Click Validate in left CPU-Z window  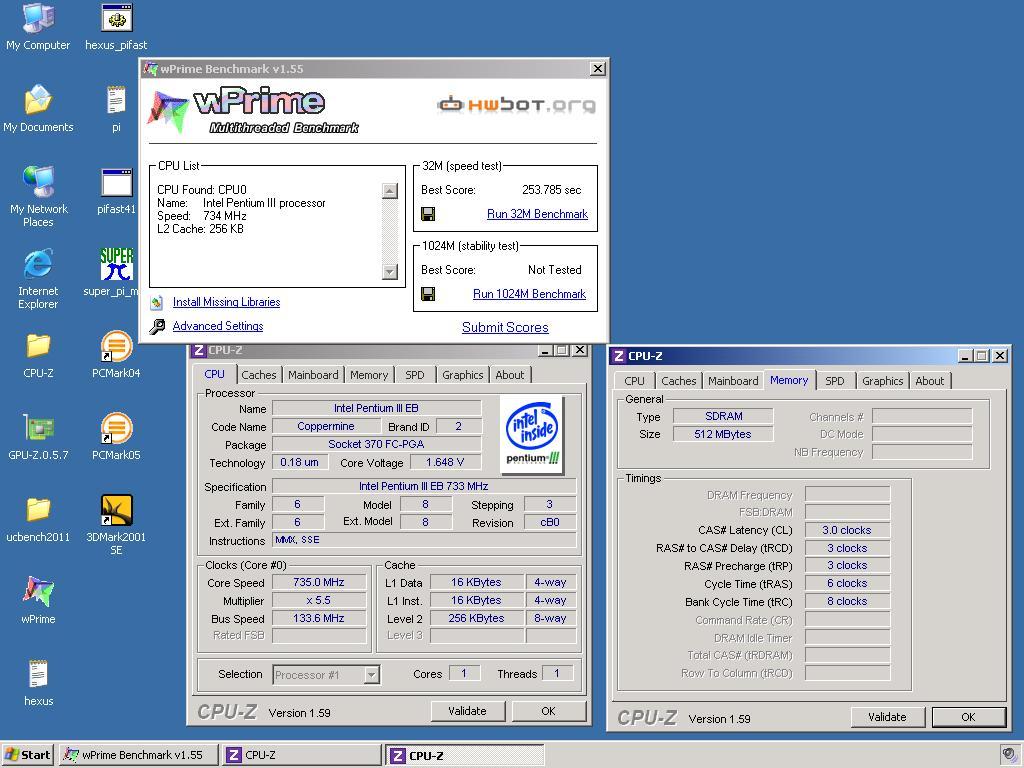[x=468, y=711]
